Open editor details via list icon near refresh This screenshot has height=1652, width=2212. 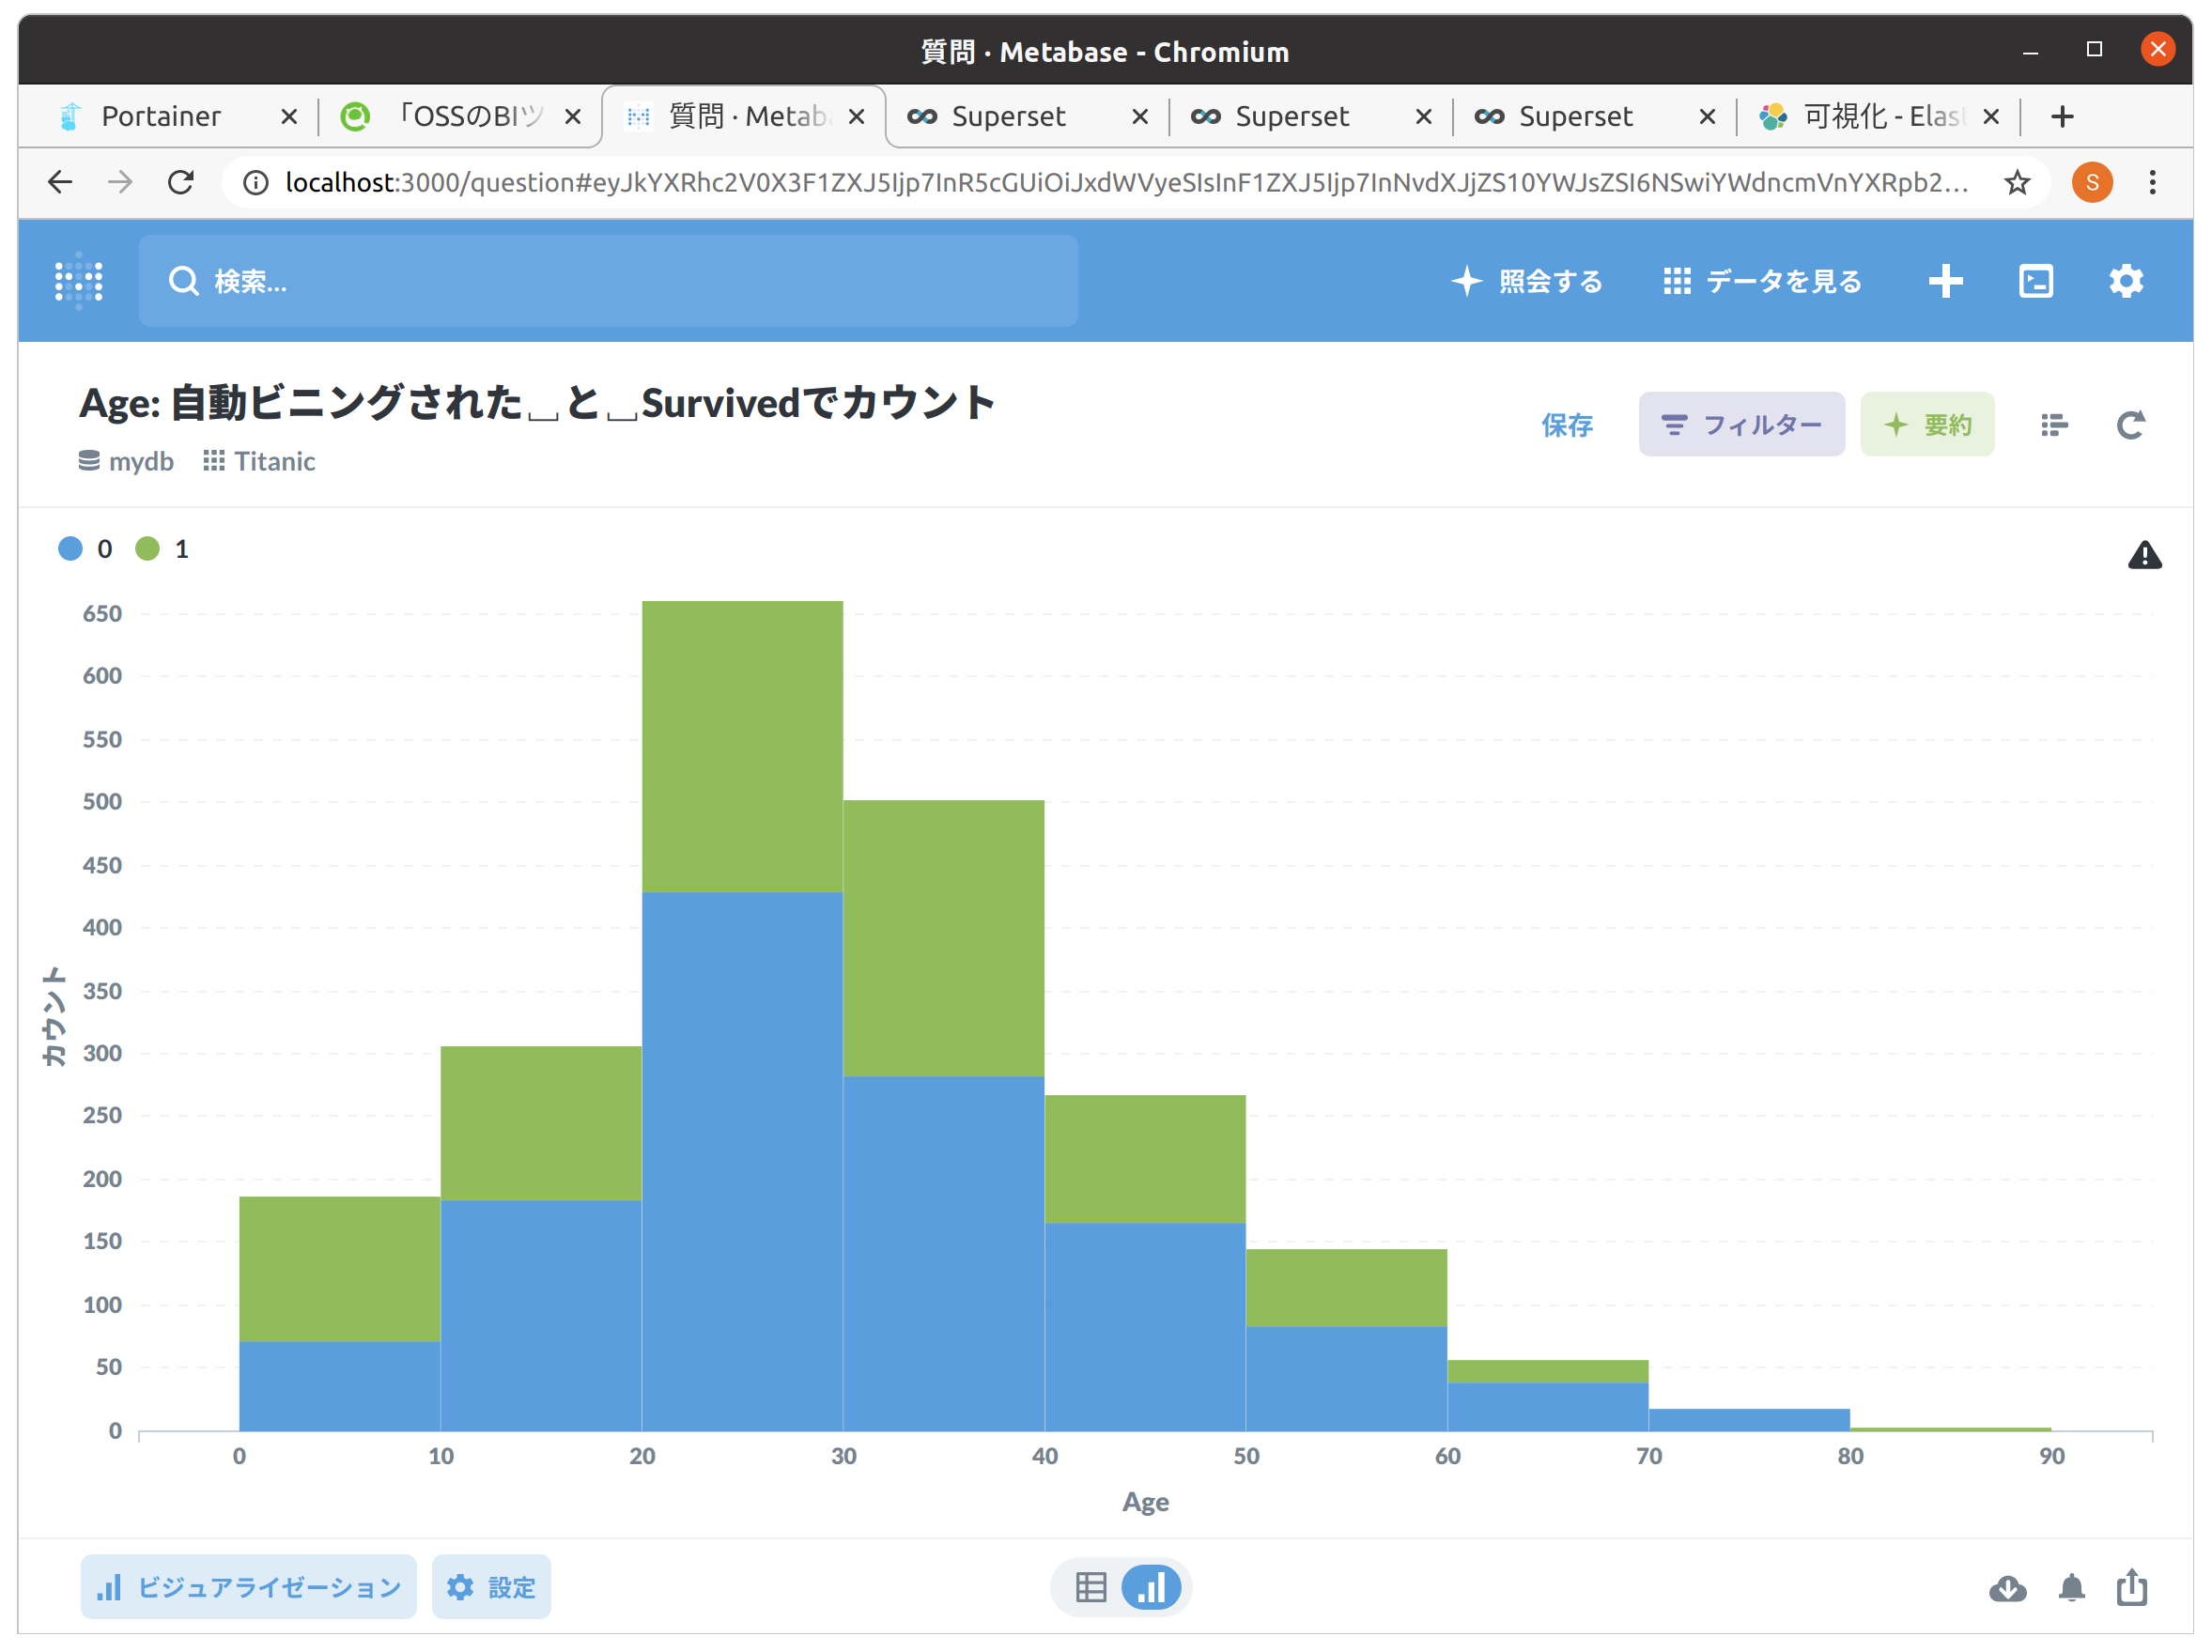(x=2055, y=424)
